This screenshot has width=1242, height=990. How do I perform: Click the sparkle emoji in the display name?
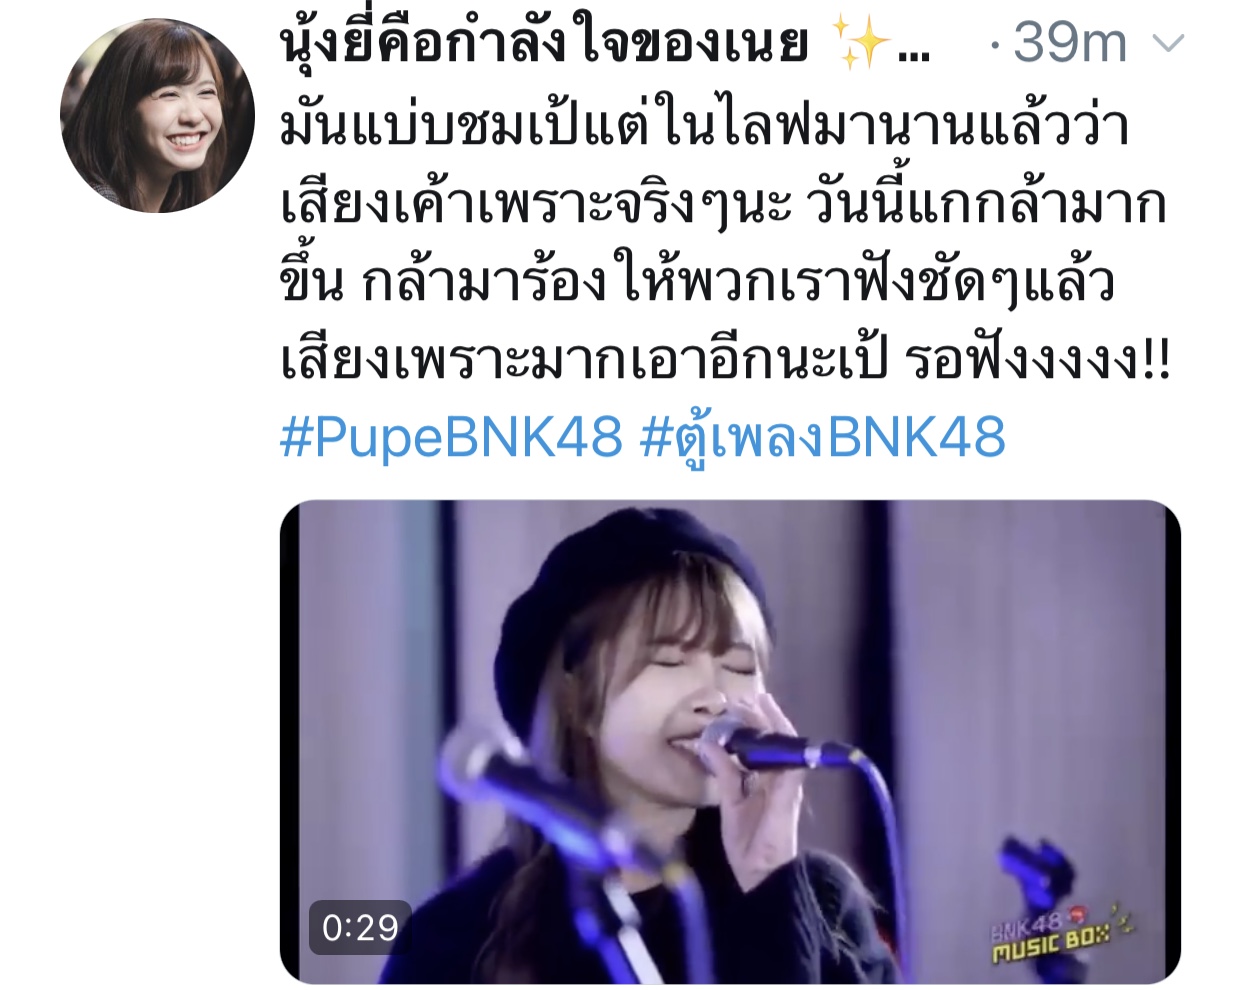pos(863,44)
